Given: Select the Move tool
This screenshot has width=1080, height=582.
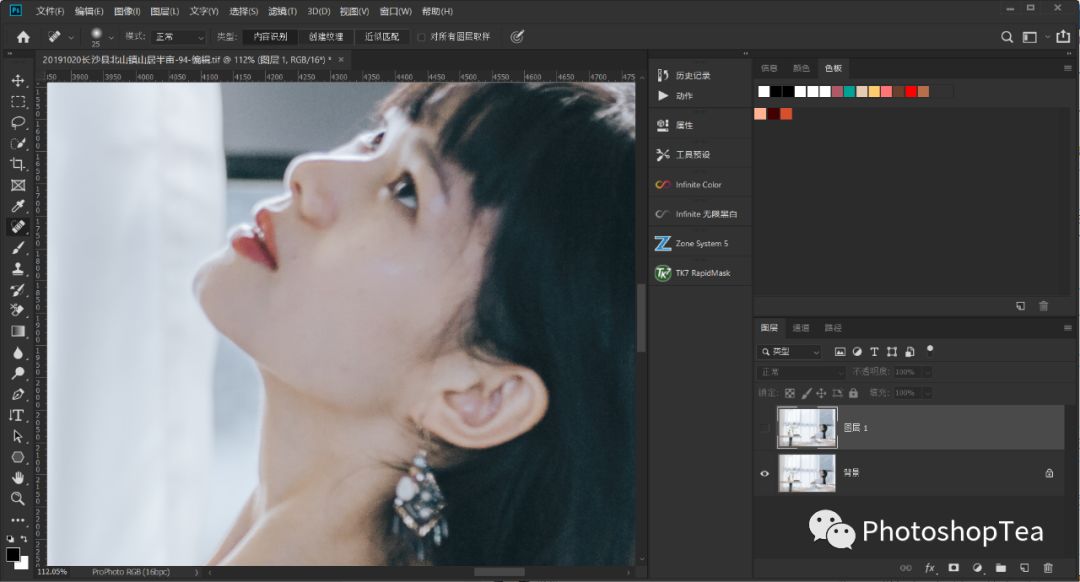Looking at the screenshot, I should (18, 81).
